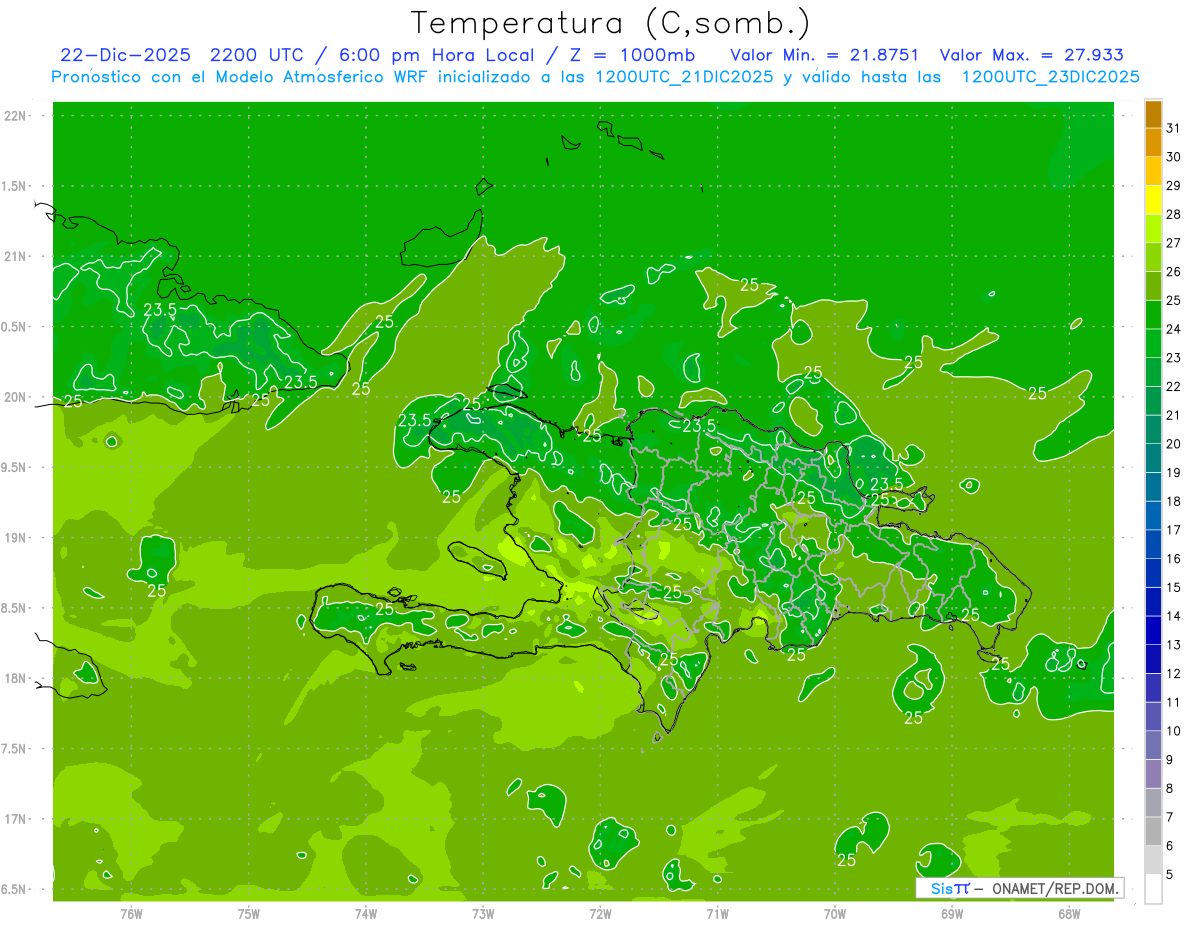Click the "Valor Max. = 27.933" value
The width and height of the screenshot is (1200, 927).
(1031, 55)
